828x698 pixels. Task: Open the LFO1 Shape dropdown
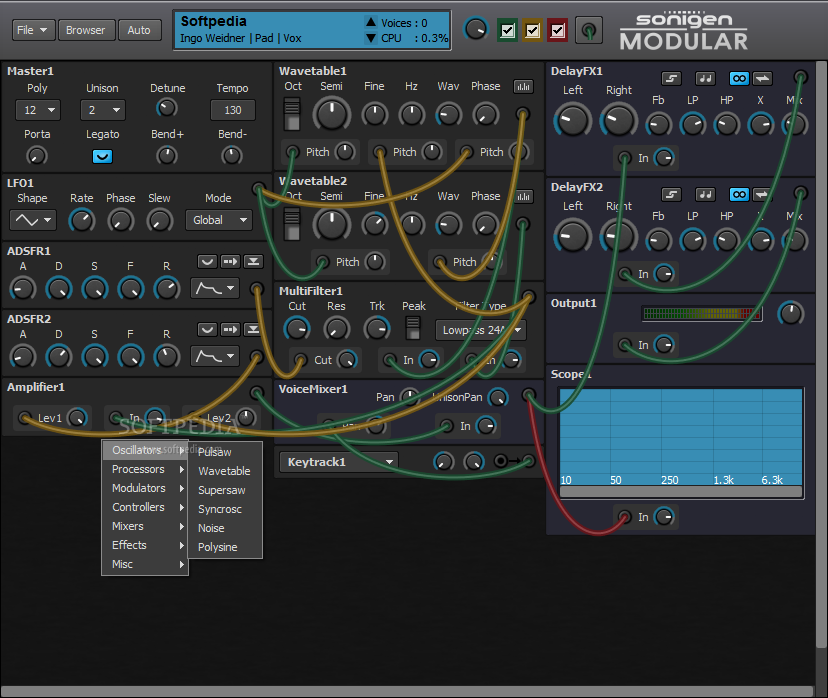coord(32,220)
